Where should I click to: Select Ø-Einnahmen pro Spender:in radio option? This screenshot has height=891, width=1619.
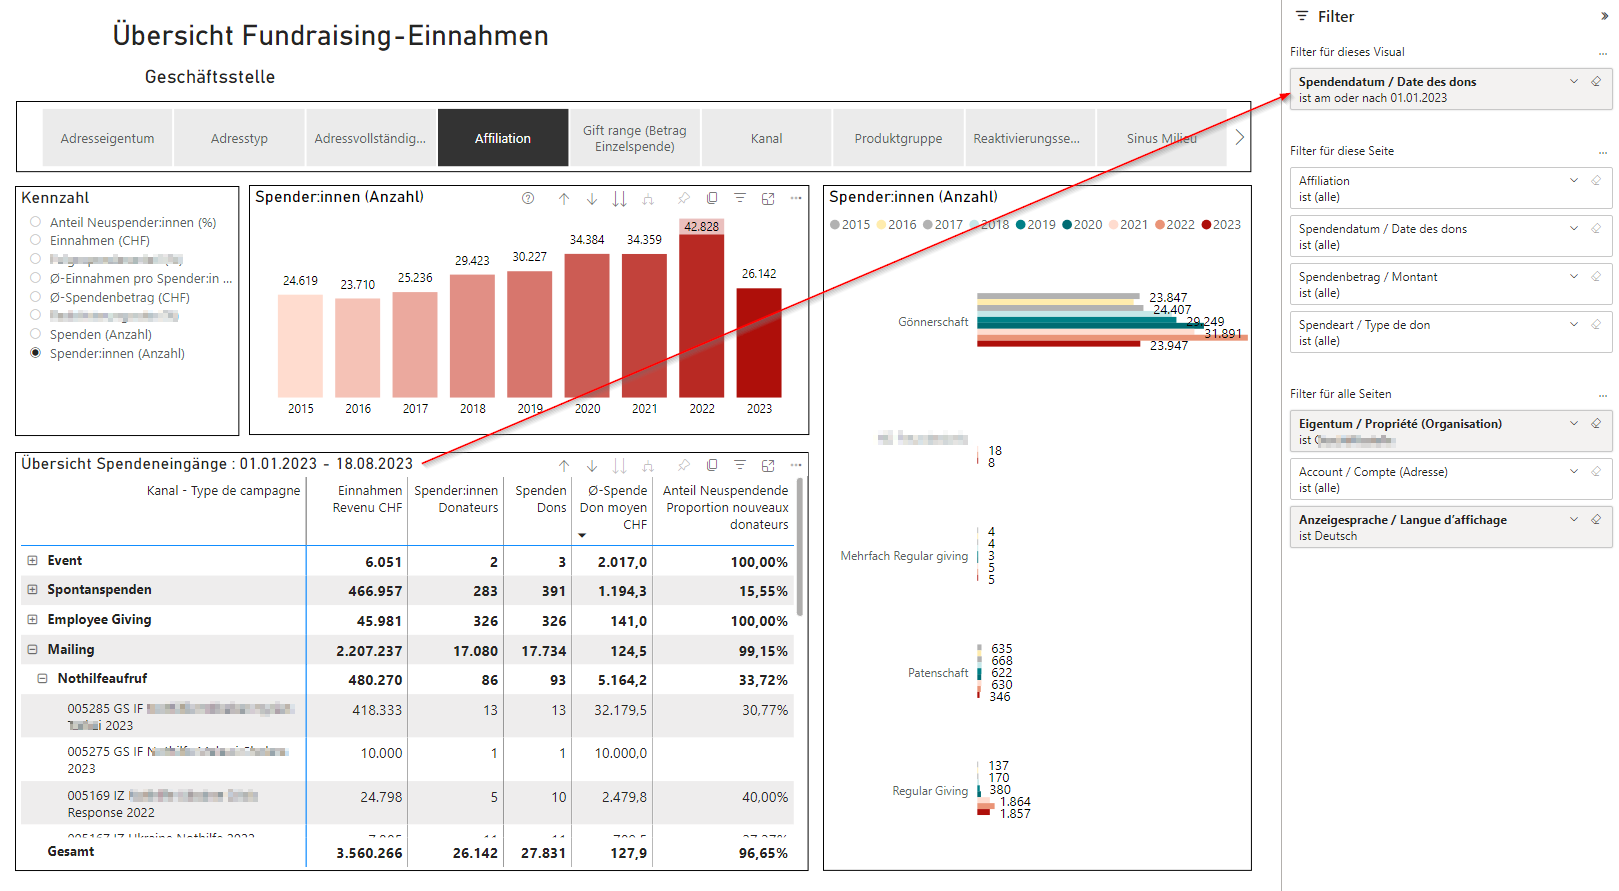tap(36, 278)
